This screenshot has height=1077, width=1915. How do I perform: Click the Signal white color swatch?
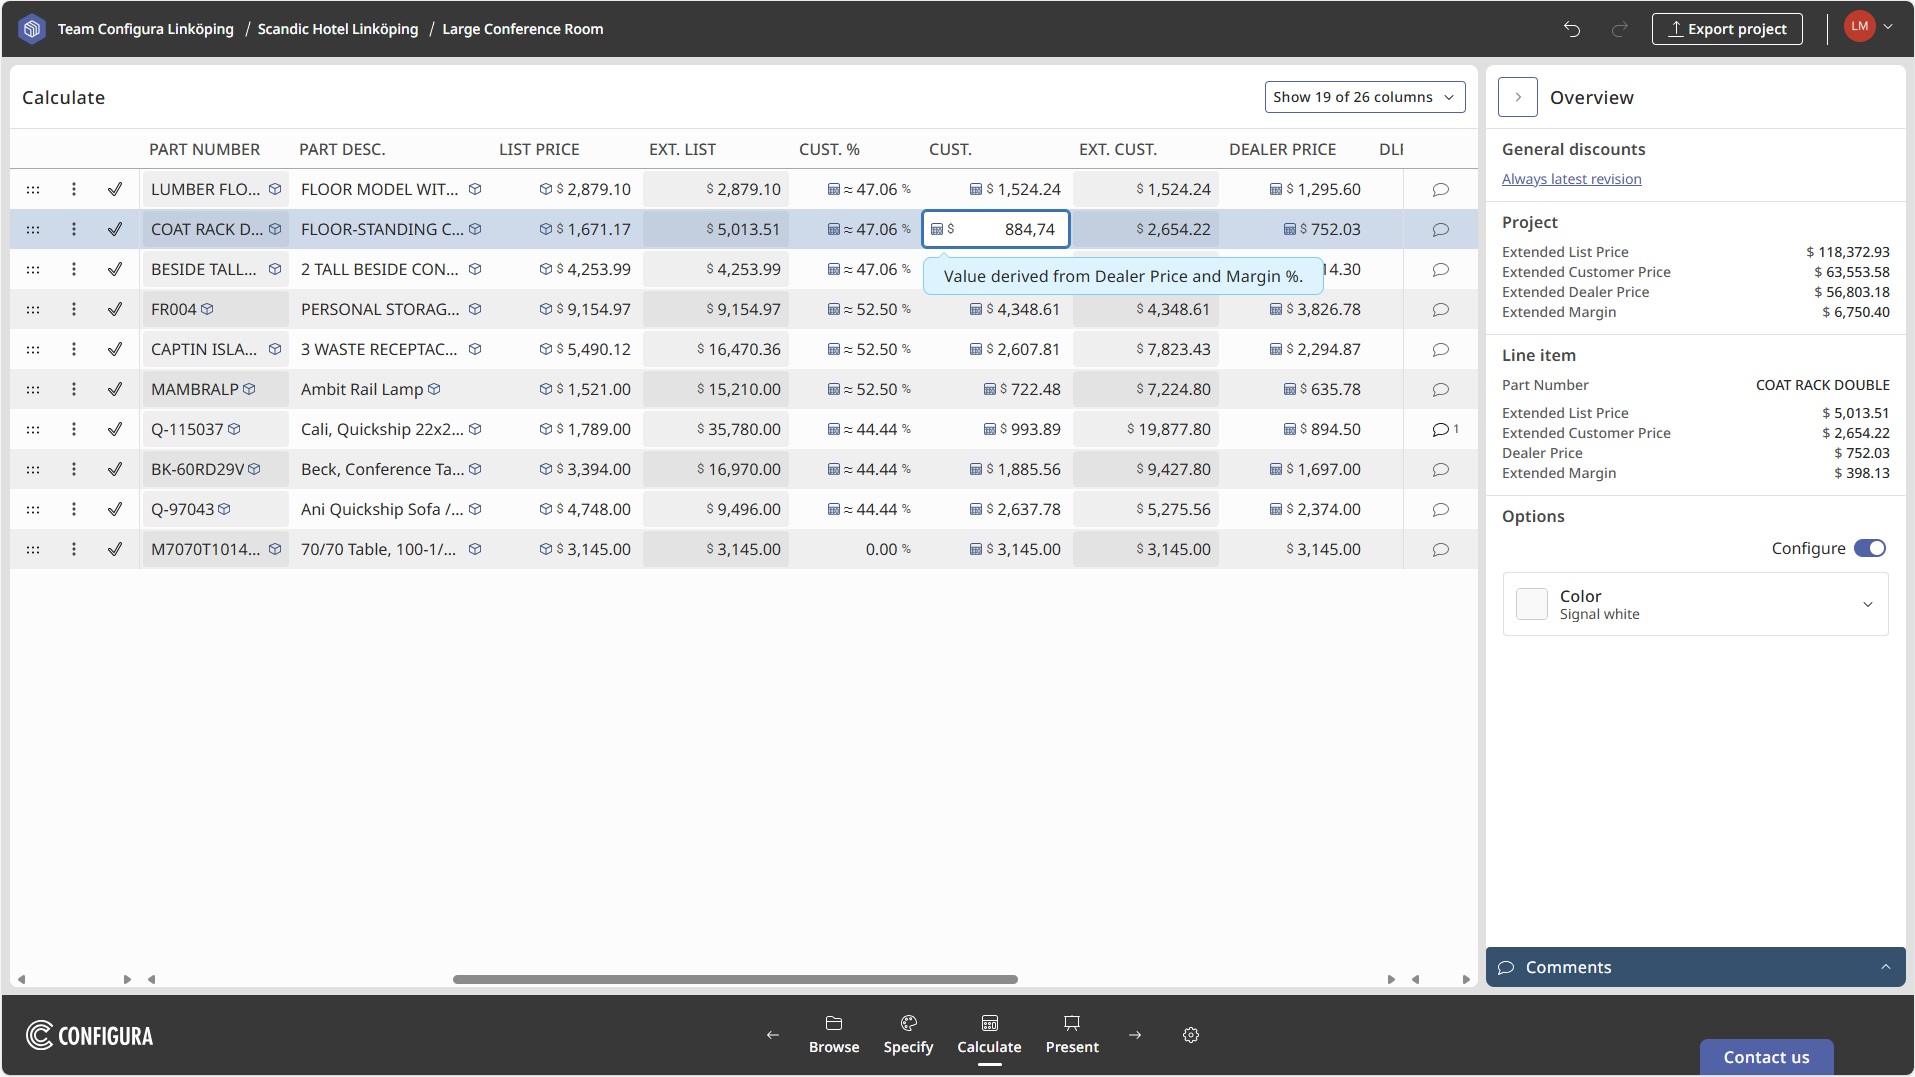pos(1532,604)
